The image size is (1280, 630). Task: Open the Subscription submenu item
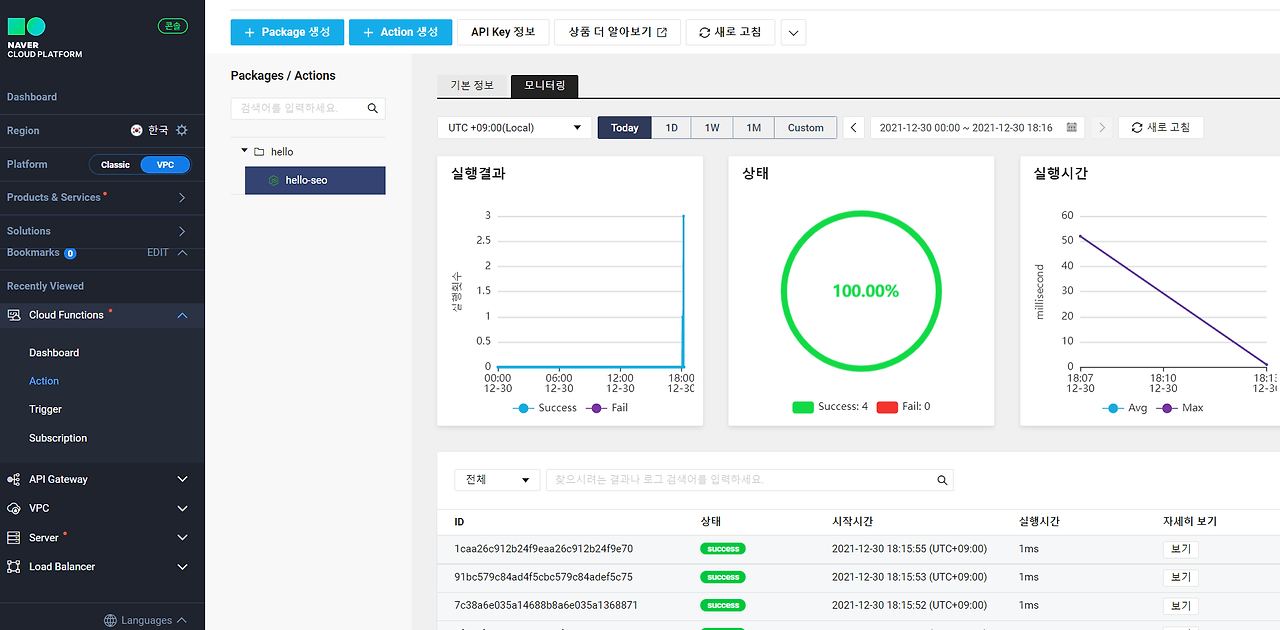click(58, 438)
